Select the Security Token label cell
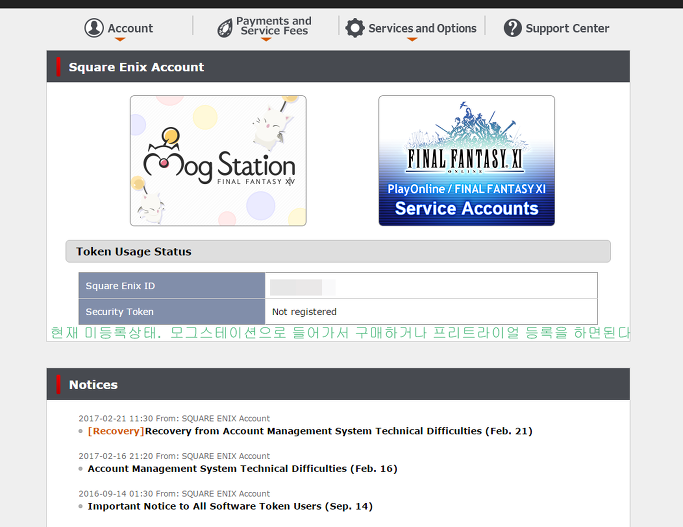Screen dimensions: 683x527 click(172, 312)
